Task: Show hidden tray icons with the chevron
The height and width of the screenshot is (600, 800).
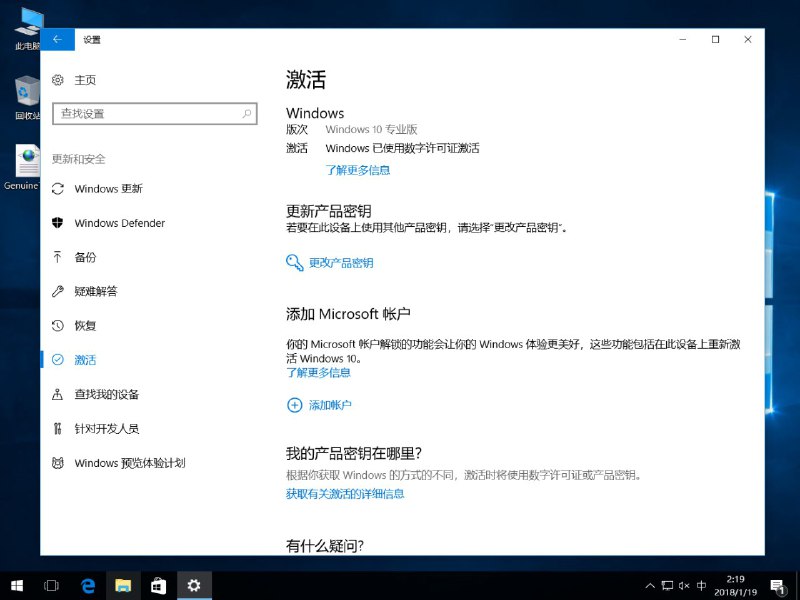Action: [x=650, y=586]
